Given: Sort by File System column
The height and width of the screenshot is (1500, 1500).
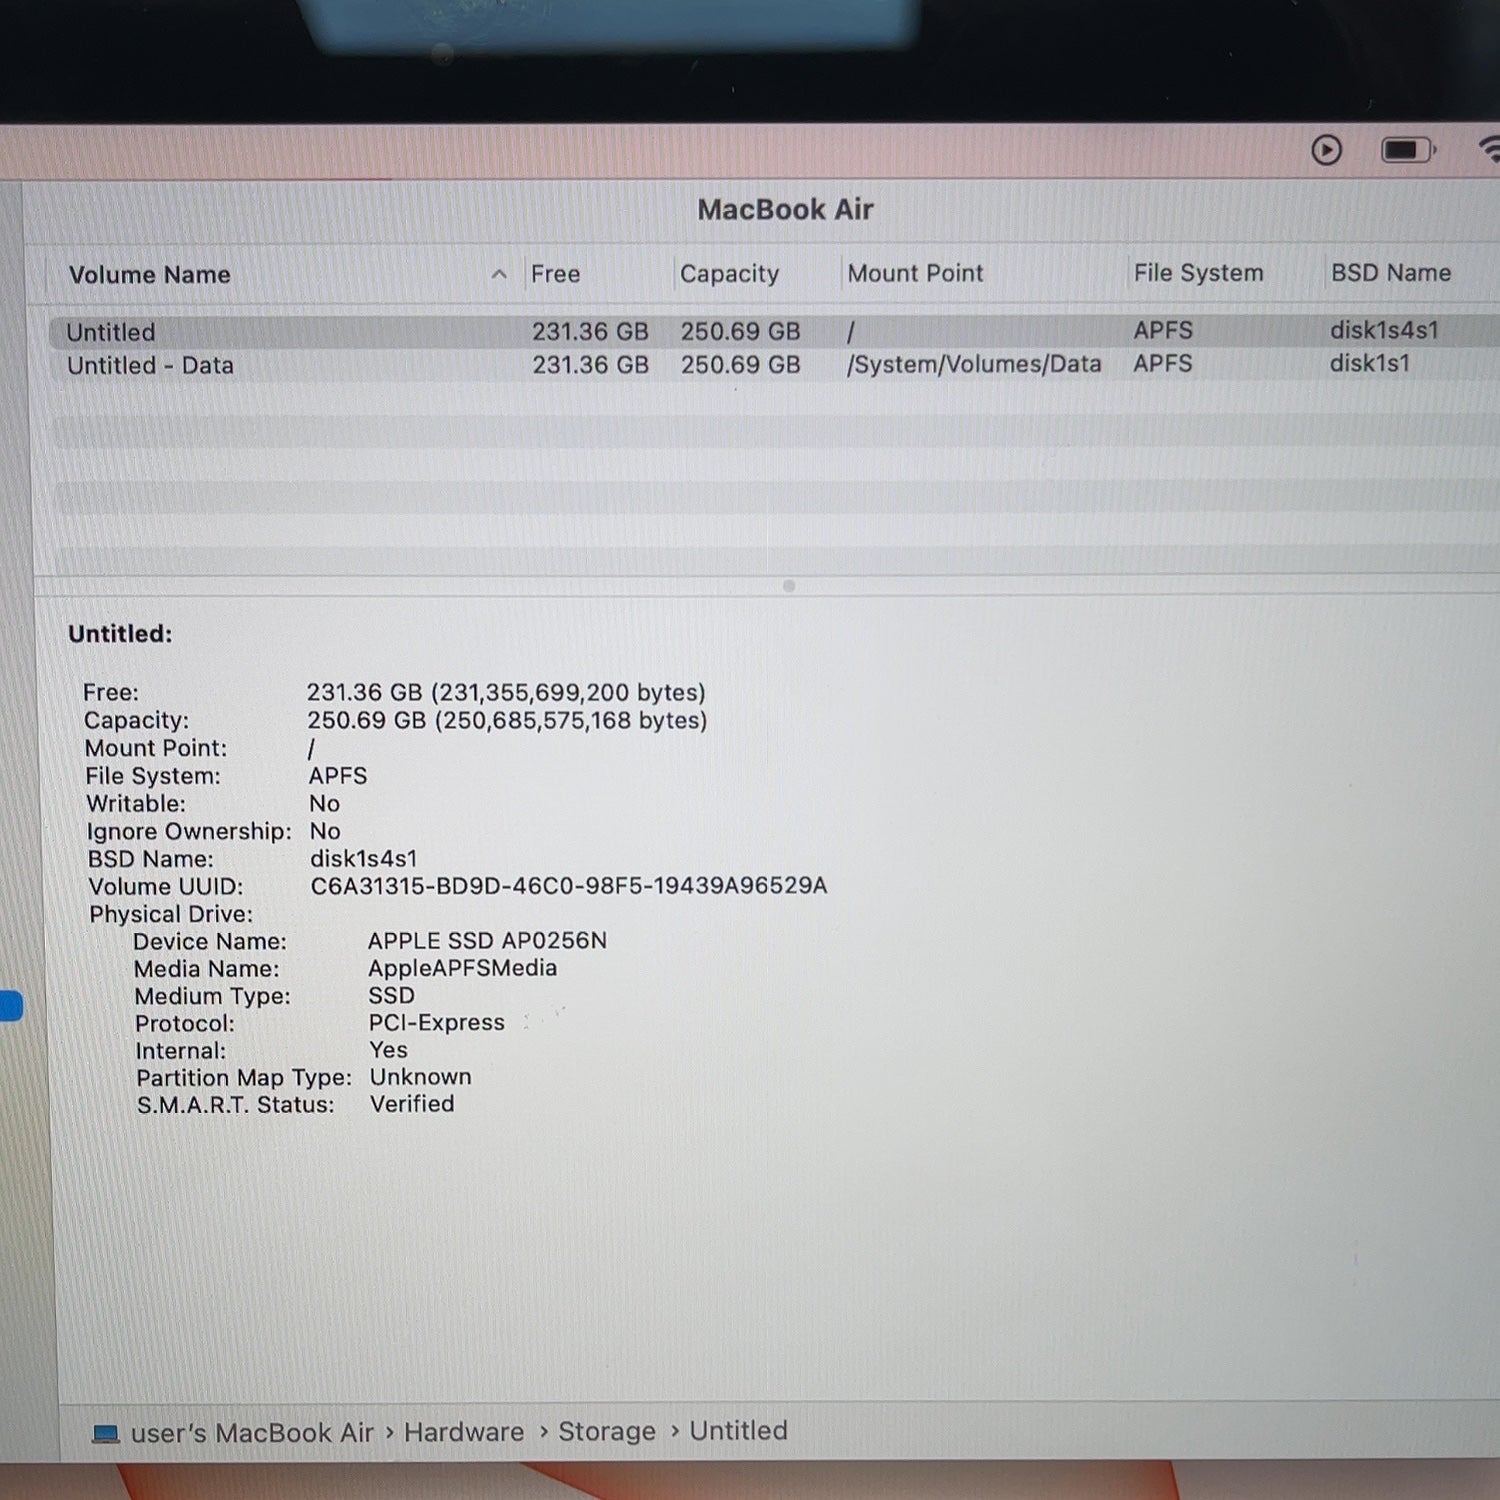Looking at the screenshot, I should pos(1198,273).
